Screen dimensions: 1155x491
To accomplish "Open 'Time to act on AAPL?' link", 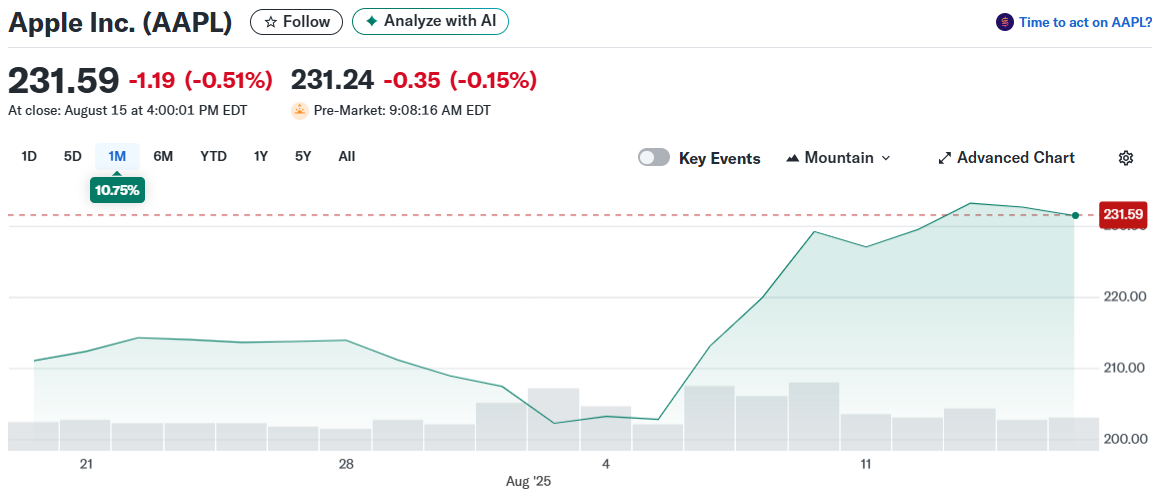I will click(x=1085, y=22).
